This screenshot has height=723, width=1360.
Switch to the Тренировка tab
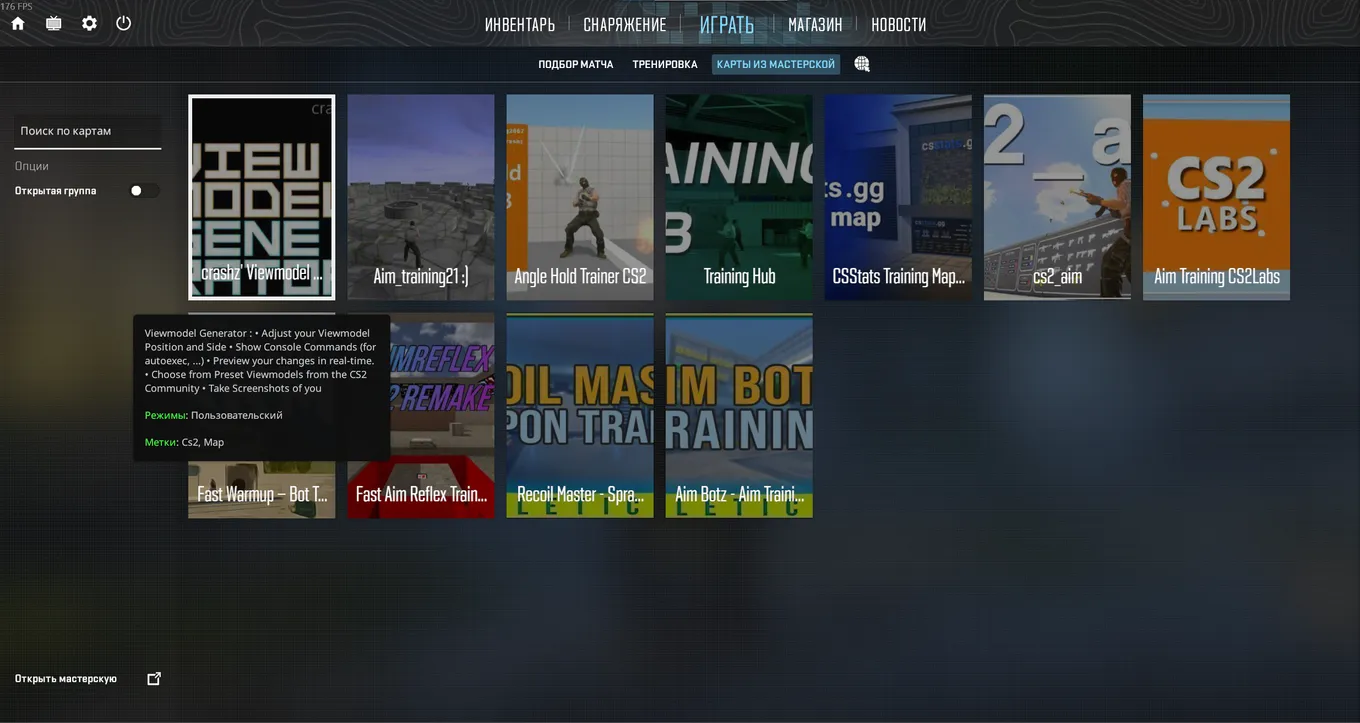pyautogui.click(x=665, y=64)
